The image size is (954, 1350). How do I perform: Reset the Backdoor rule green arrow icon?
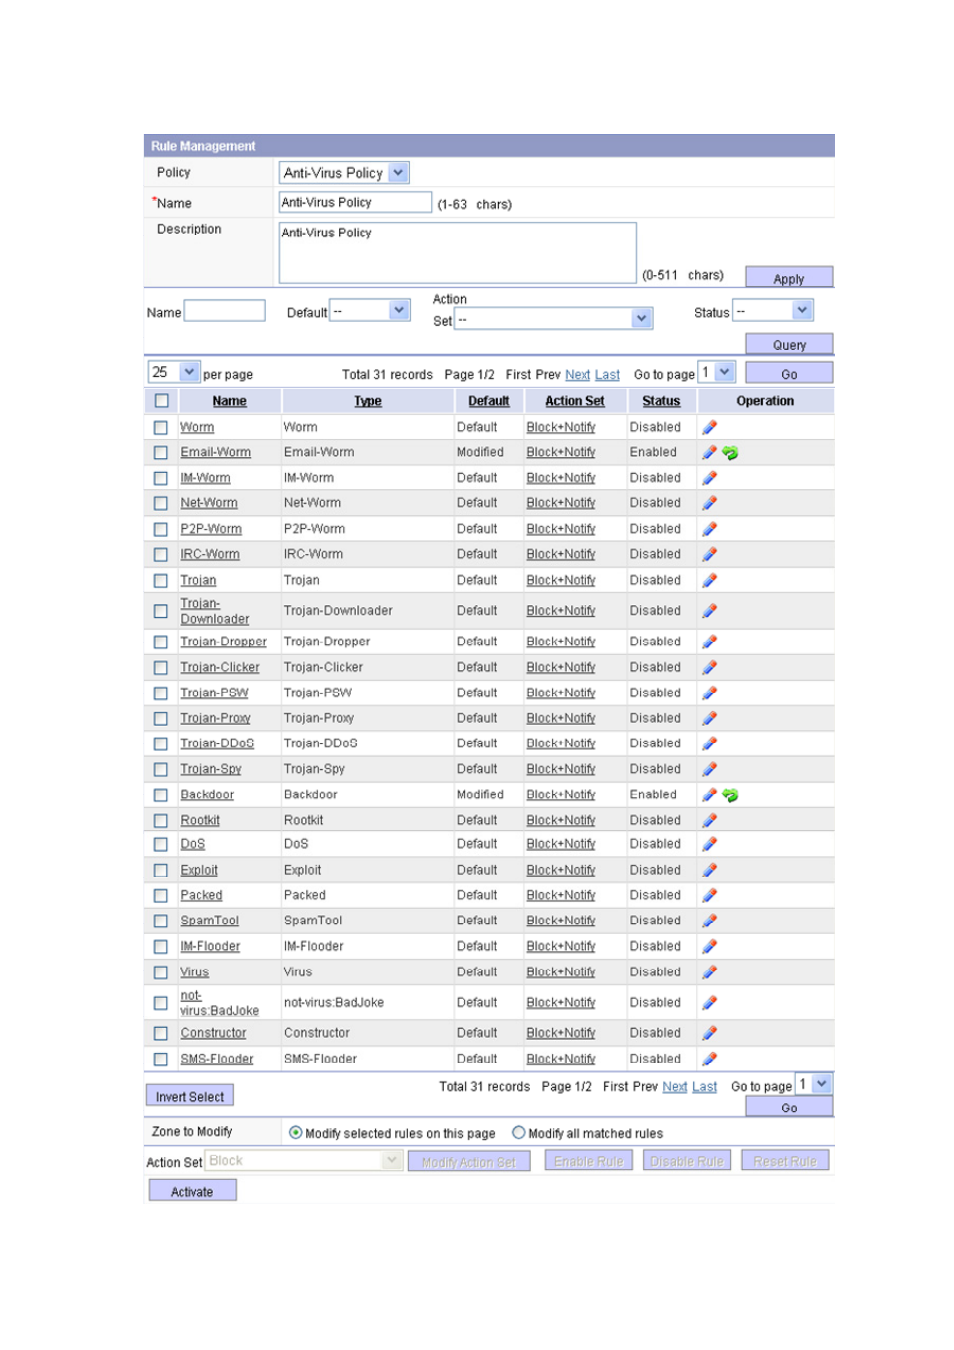click(730, 796)
